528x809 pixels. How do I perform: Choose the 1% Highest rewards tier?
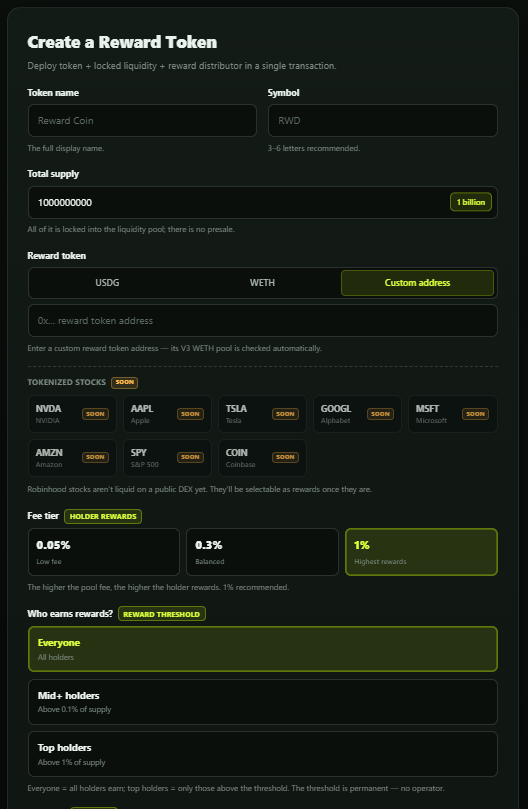point(421,552)
